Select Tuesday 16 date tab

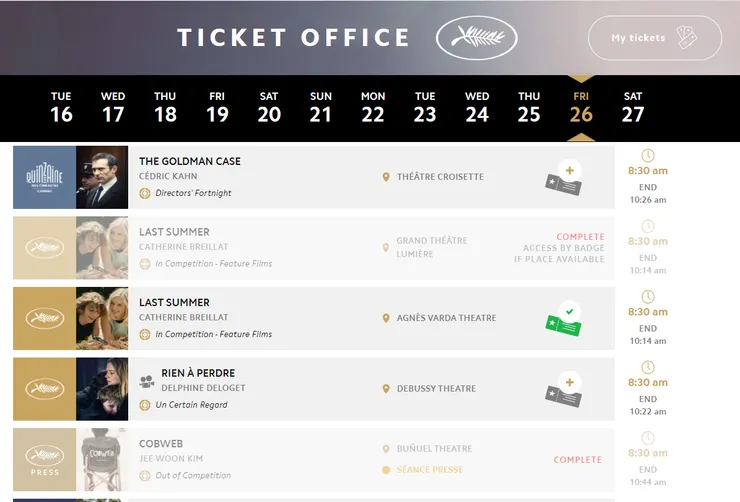tap(61, 107)
